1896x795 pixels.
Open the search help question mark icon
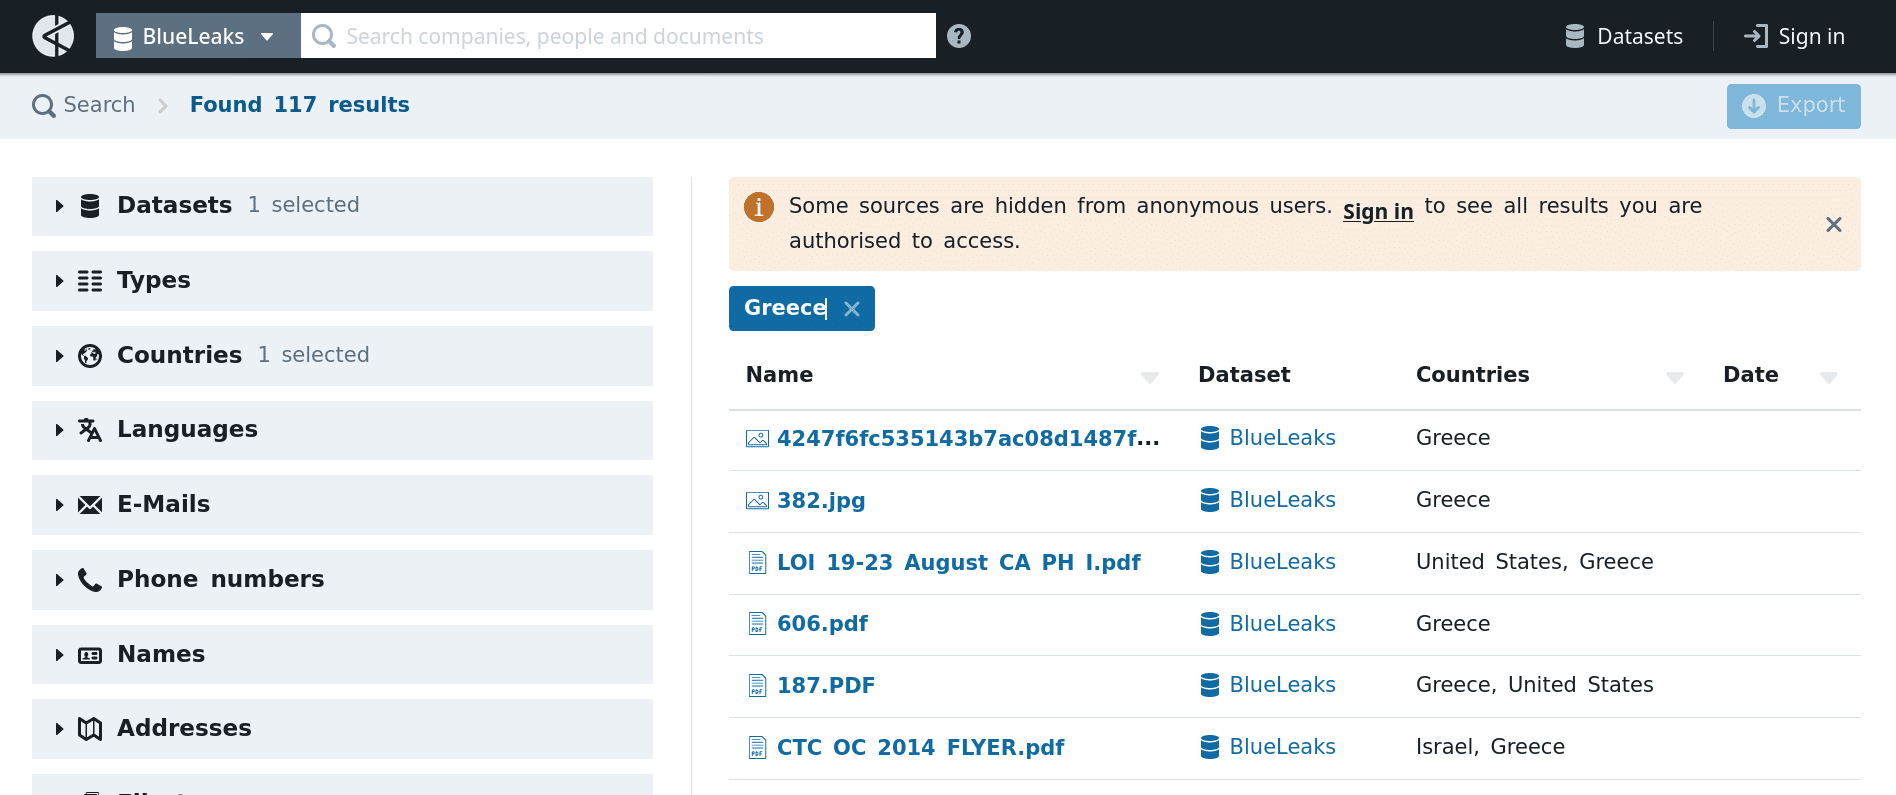pyautogui.click(x=959, y=36)
